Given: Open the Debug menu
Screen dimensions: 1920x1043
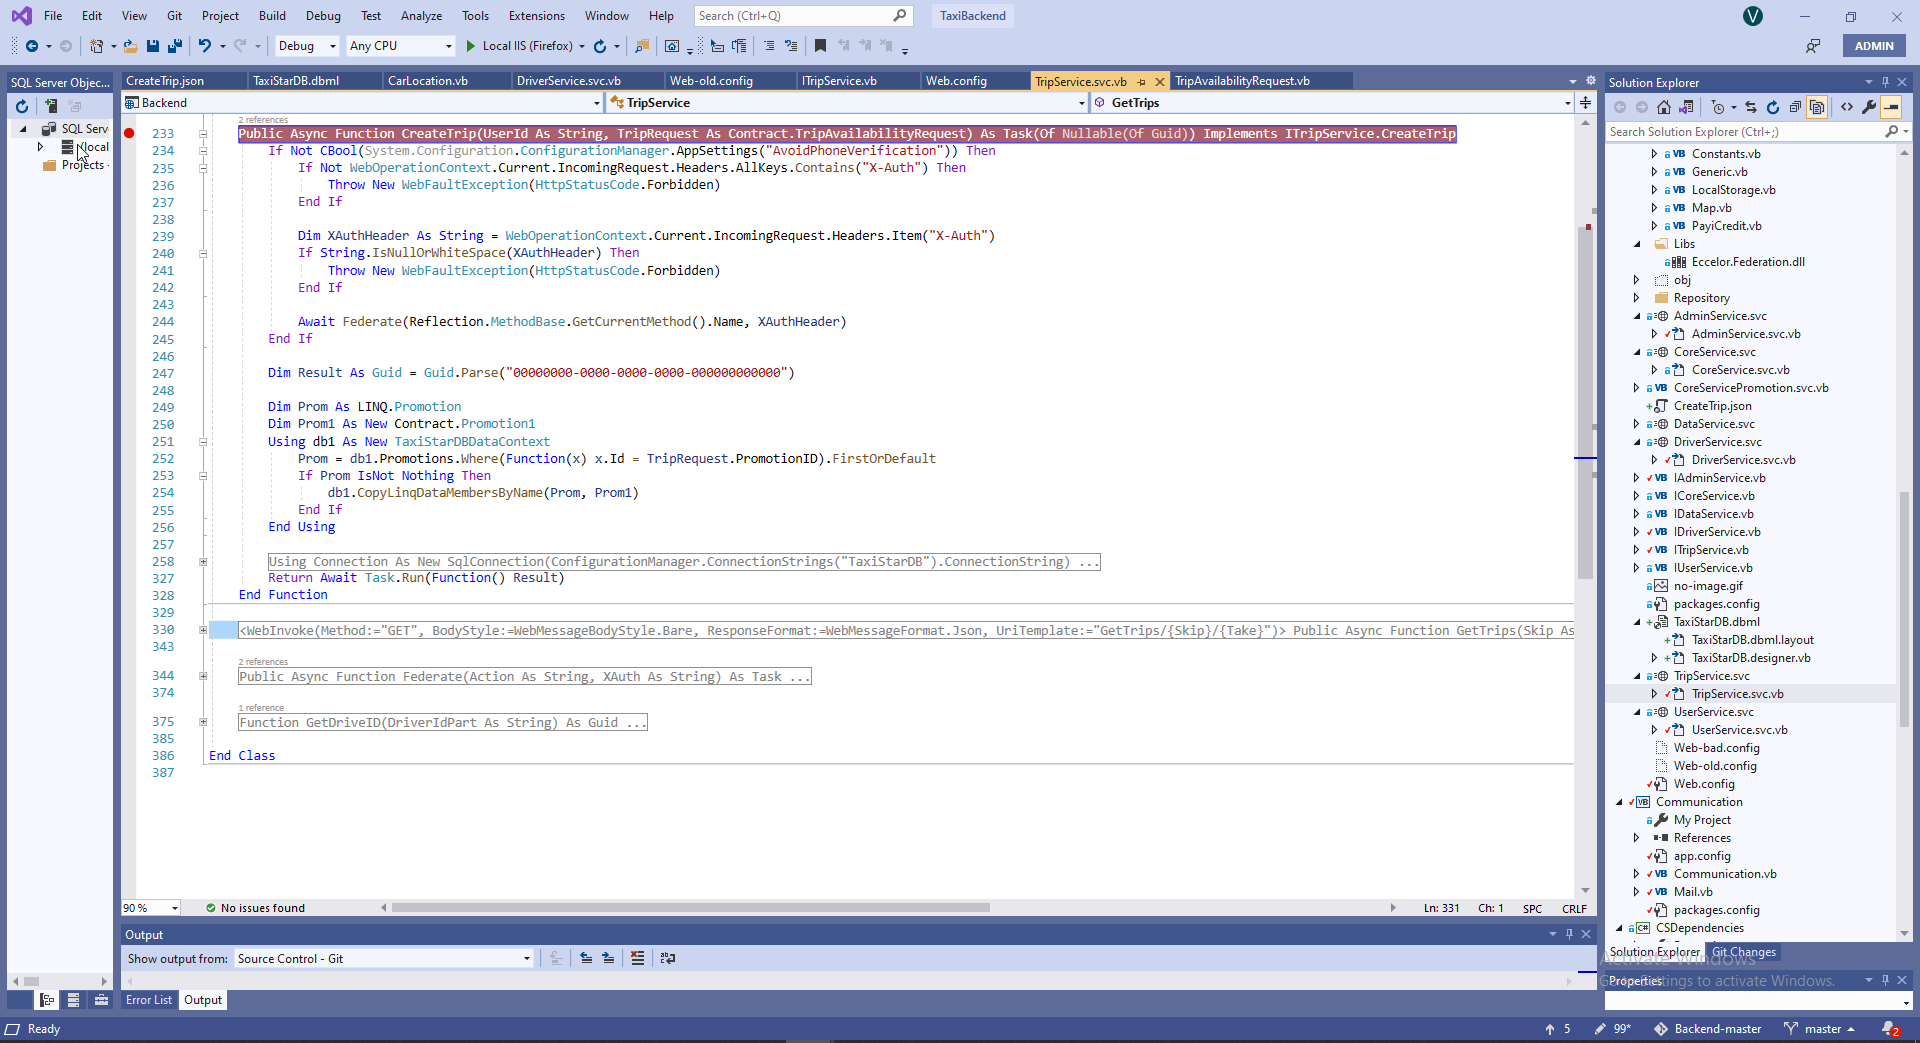Looking at the screenshot, I should (x=323, y=16).
